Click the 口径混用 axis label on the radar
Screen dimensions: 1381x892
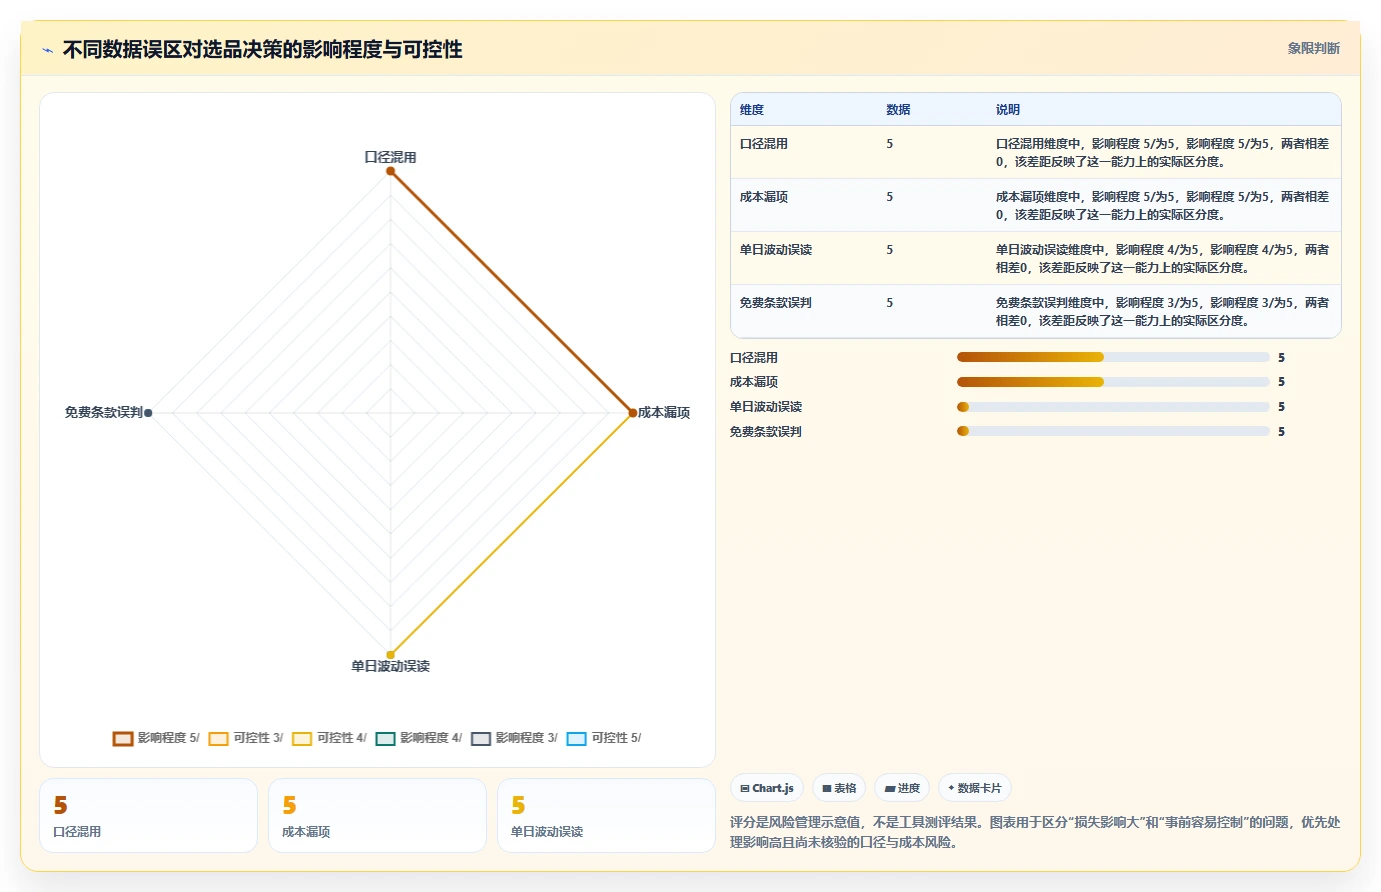click(391, 157)
